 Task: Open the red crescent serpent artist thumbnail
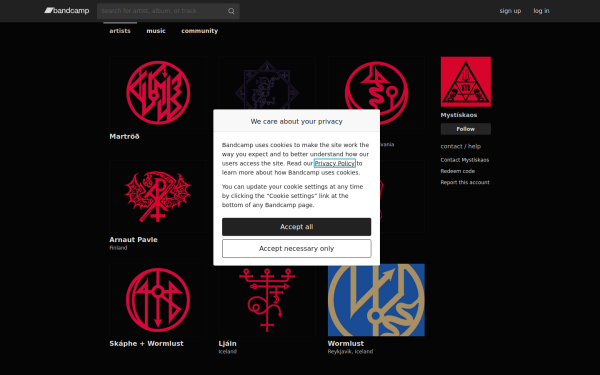pyautogui.click(x=376, y=83)
